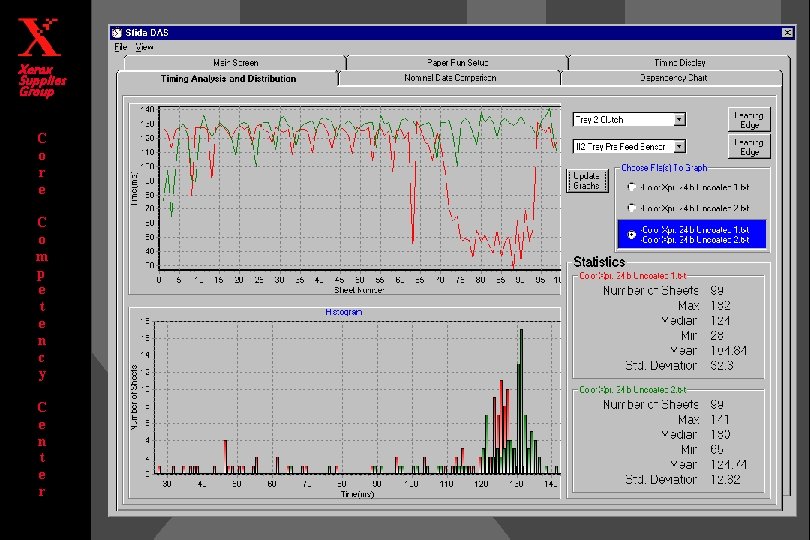Select the Timing Analysis and Distribution tab
Viewport: 810px width, 540px height.
pos(228,78)
